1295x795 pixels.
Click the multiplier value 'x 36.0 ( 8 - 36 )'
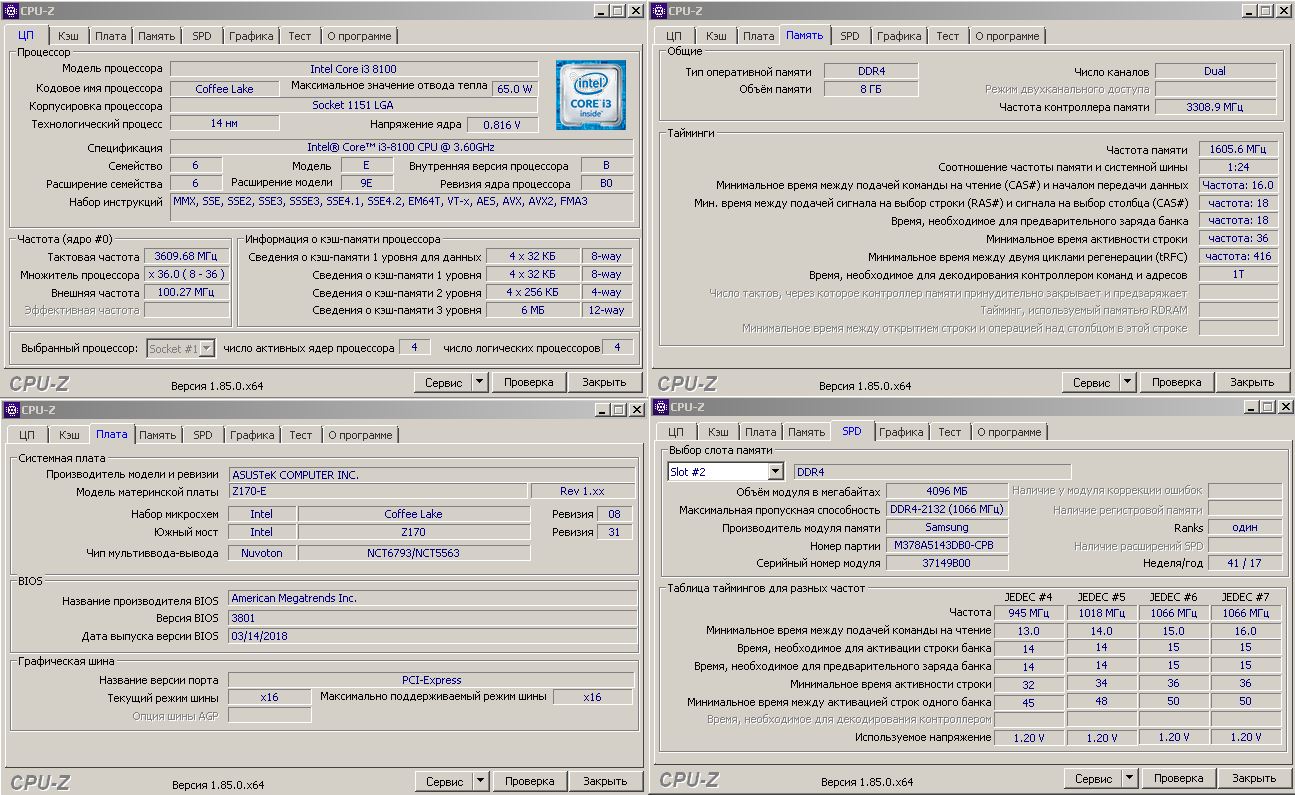[x=186, y=275]
